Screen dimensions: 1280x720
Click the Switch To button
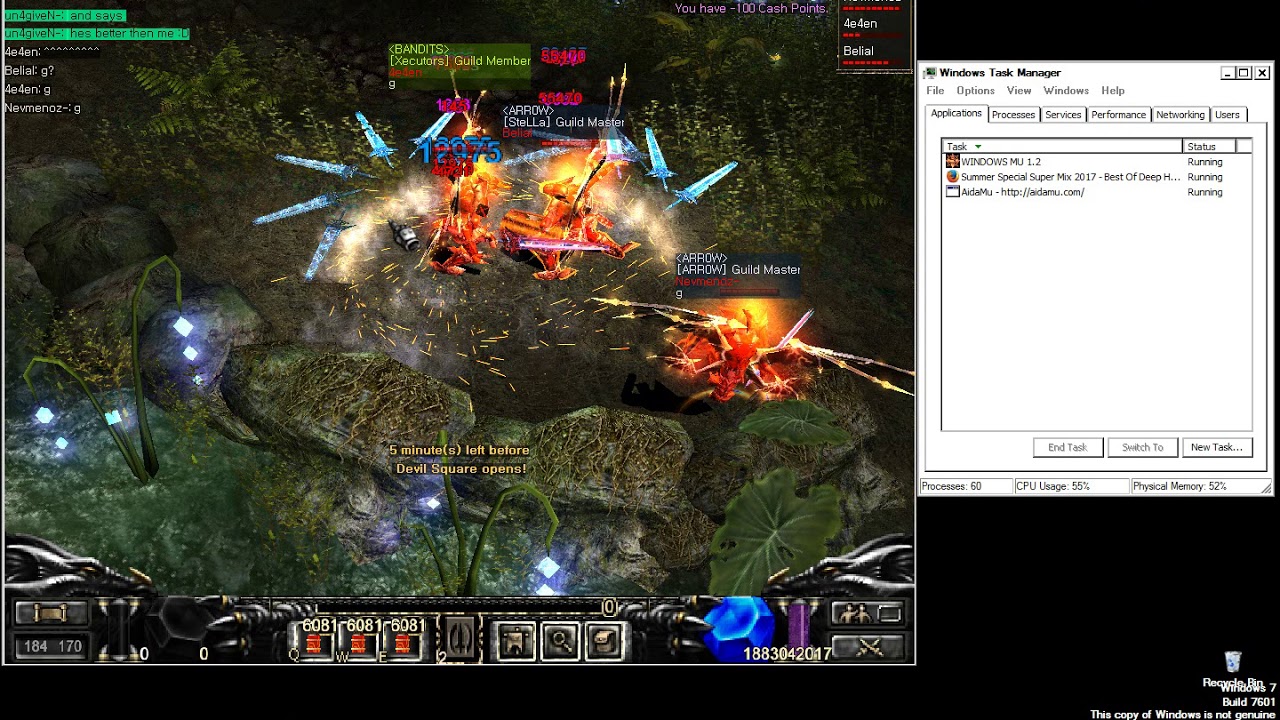pos(1142,447)
